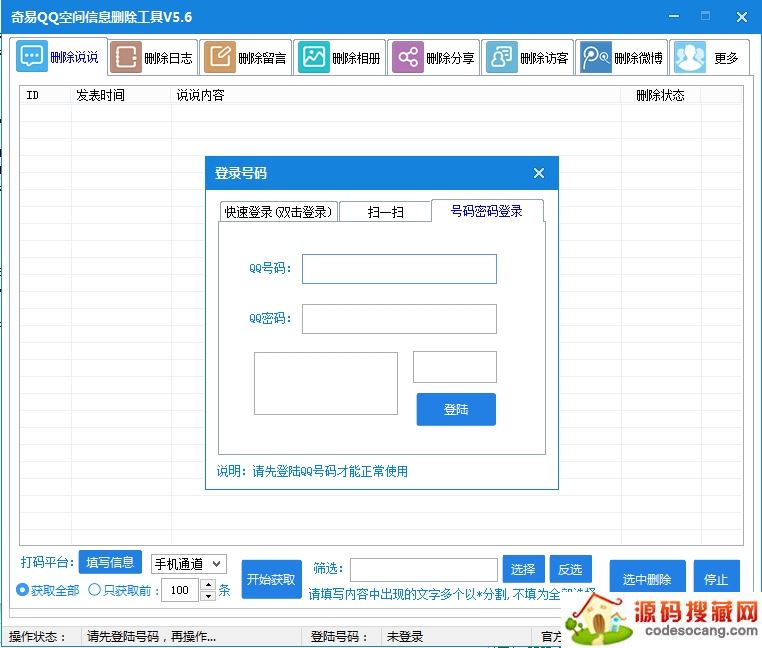Open the 更多 tab label
762x648 pixels.
726,58
